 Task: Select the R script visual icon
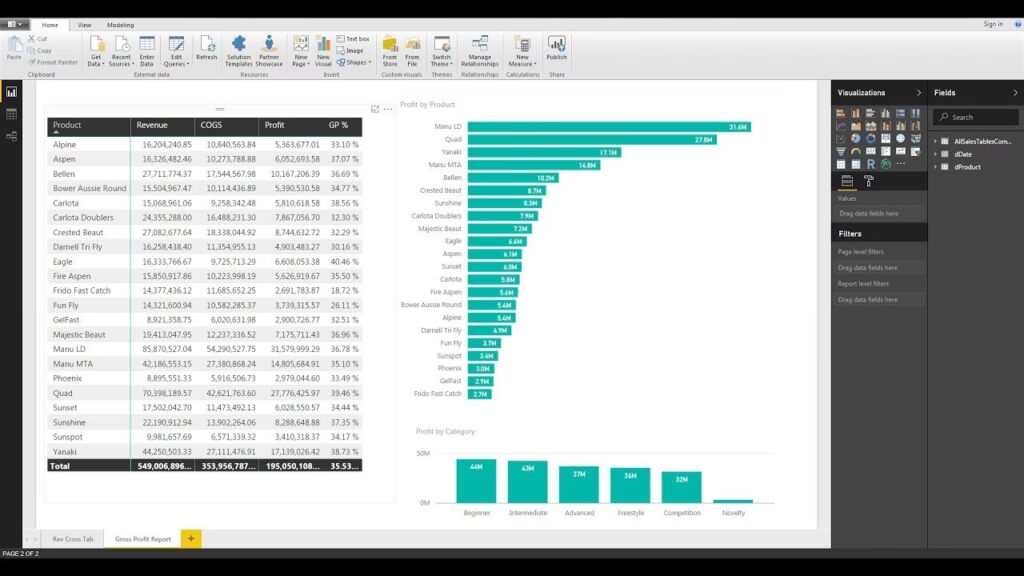tap(871, 164)
